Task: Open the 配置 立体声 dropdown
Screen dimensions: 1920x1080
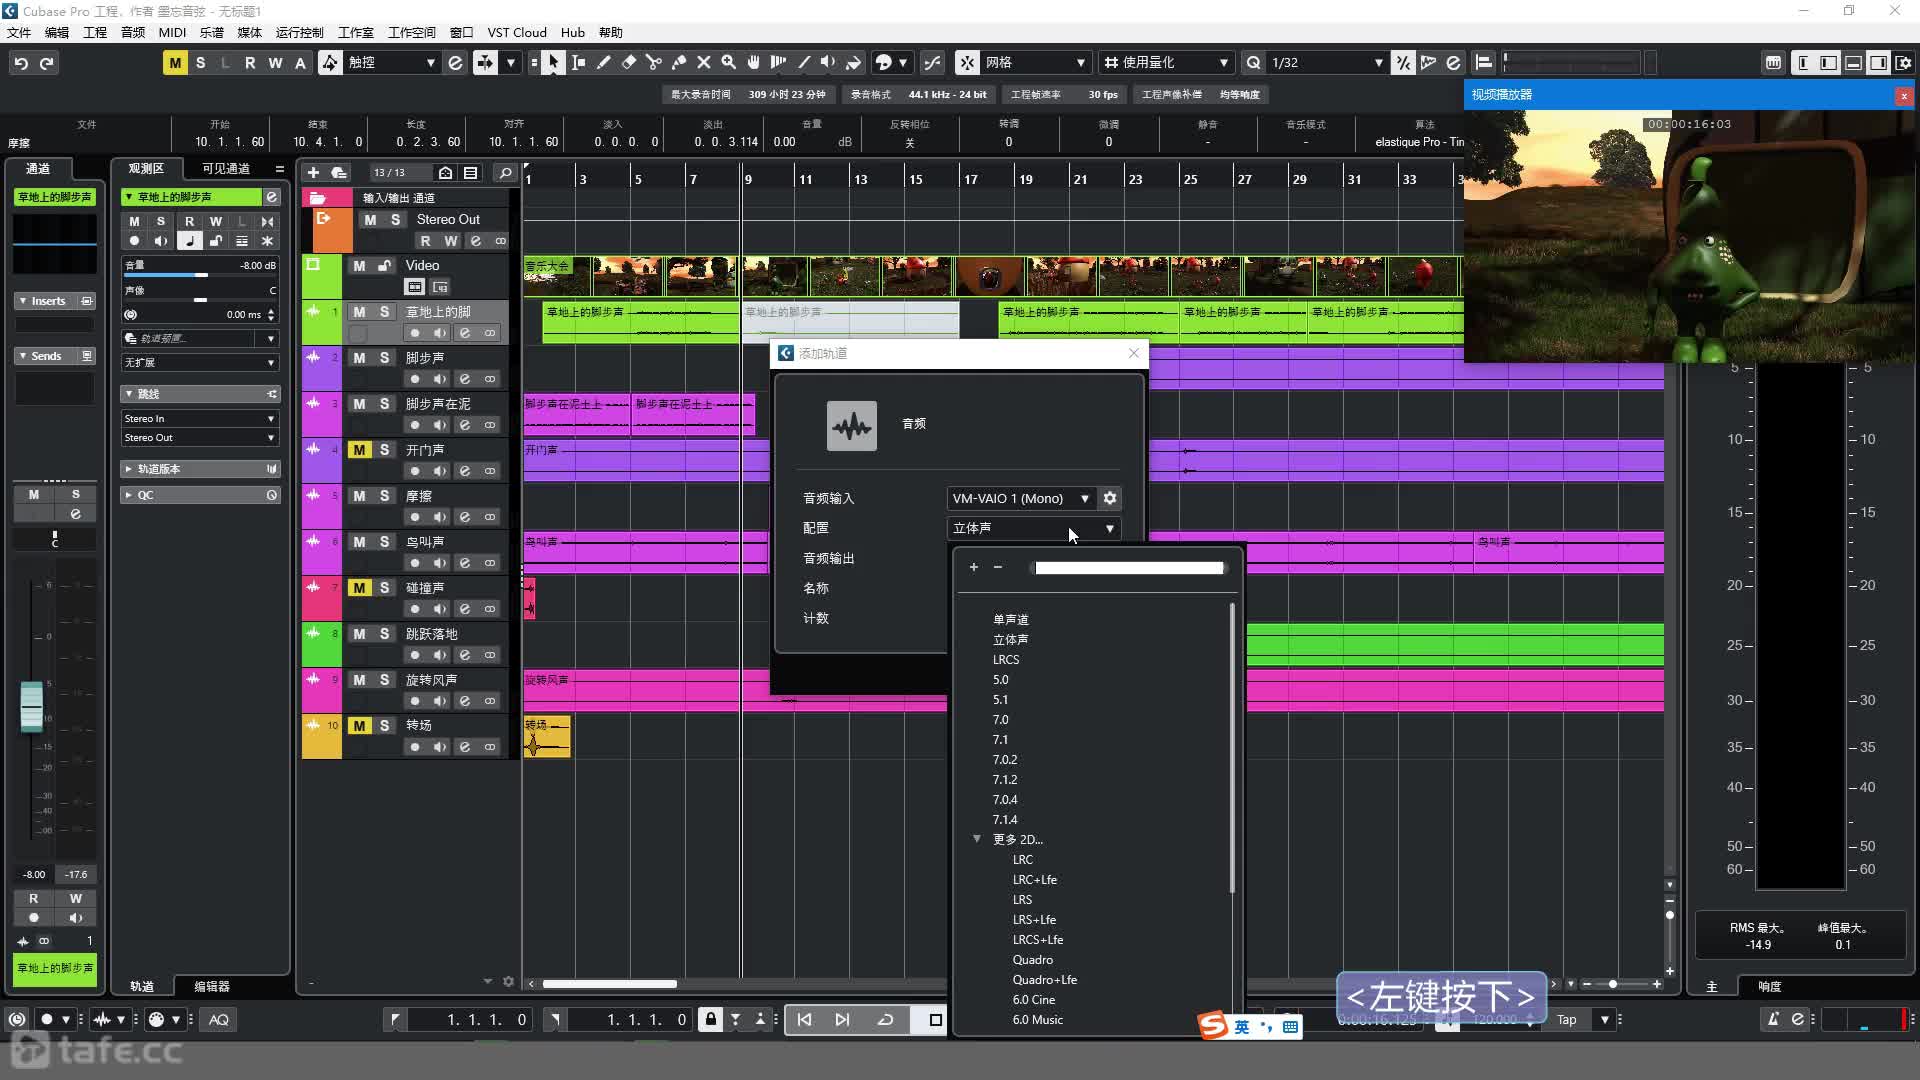Action: 1033,528
